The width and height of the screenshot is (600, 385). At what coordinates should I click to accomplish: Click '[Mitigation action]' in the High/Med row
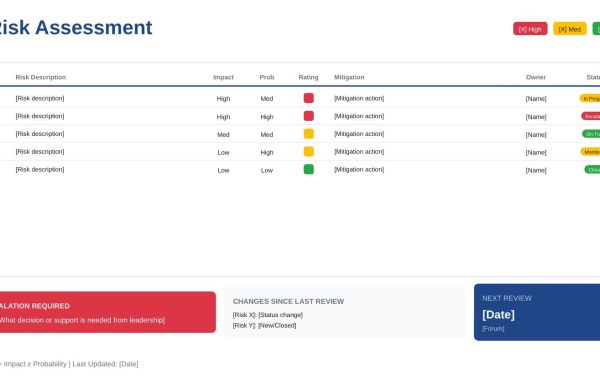point(359,98)
